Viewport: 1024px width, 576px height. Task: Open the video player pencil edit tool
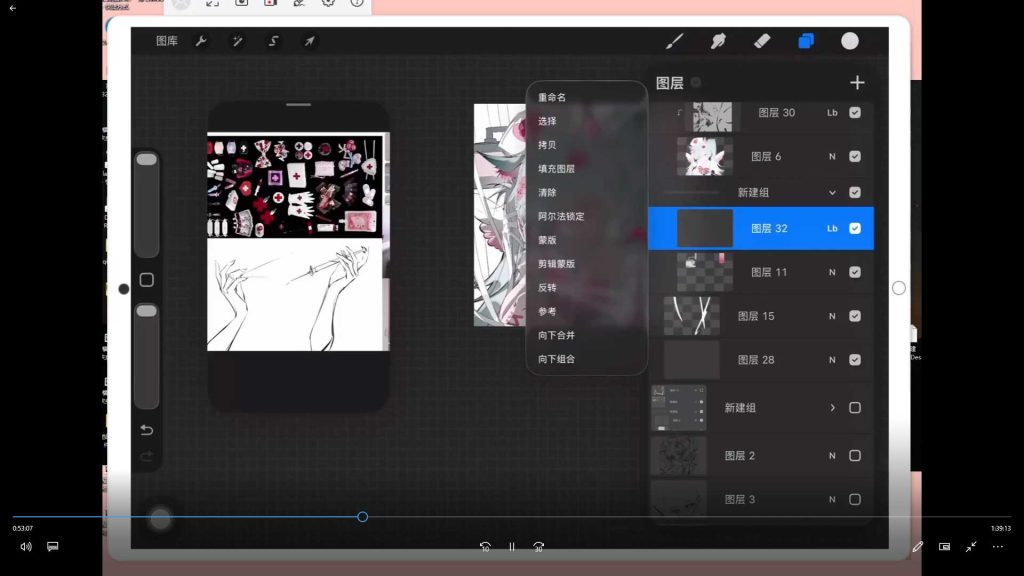918,547
